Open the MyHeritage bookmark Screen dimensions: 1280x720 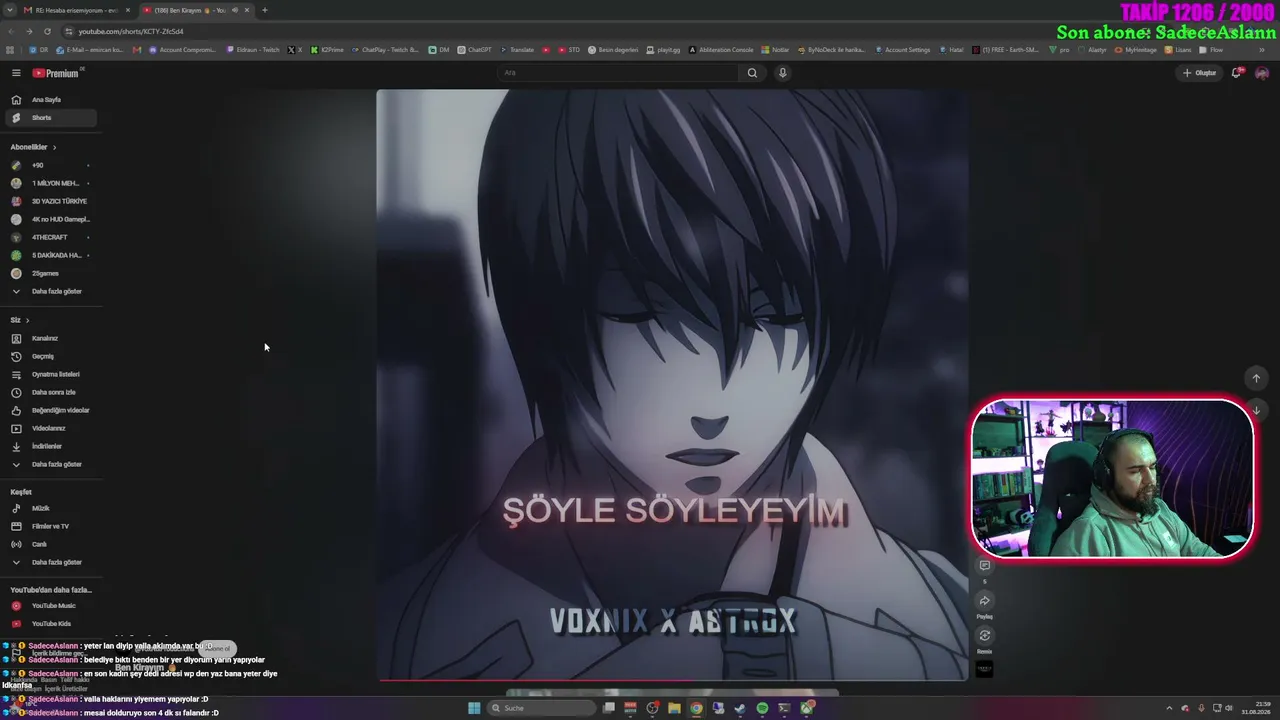[1135, 50]
